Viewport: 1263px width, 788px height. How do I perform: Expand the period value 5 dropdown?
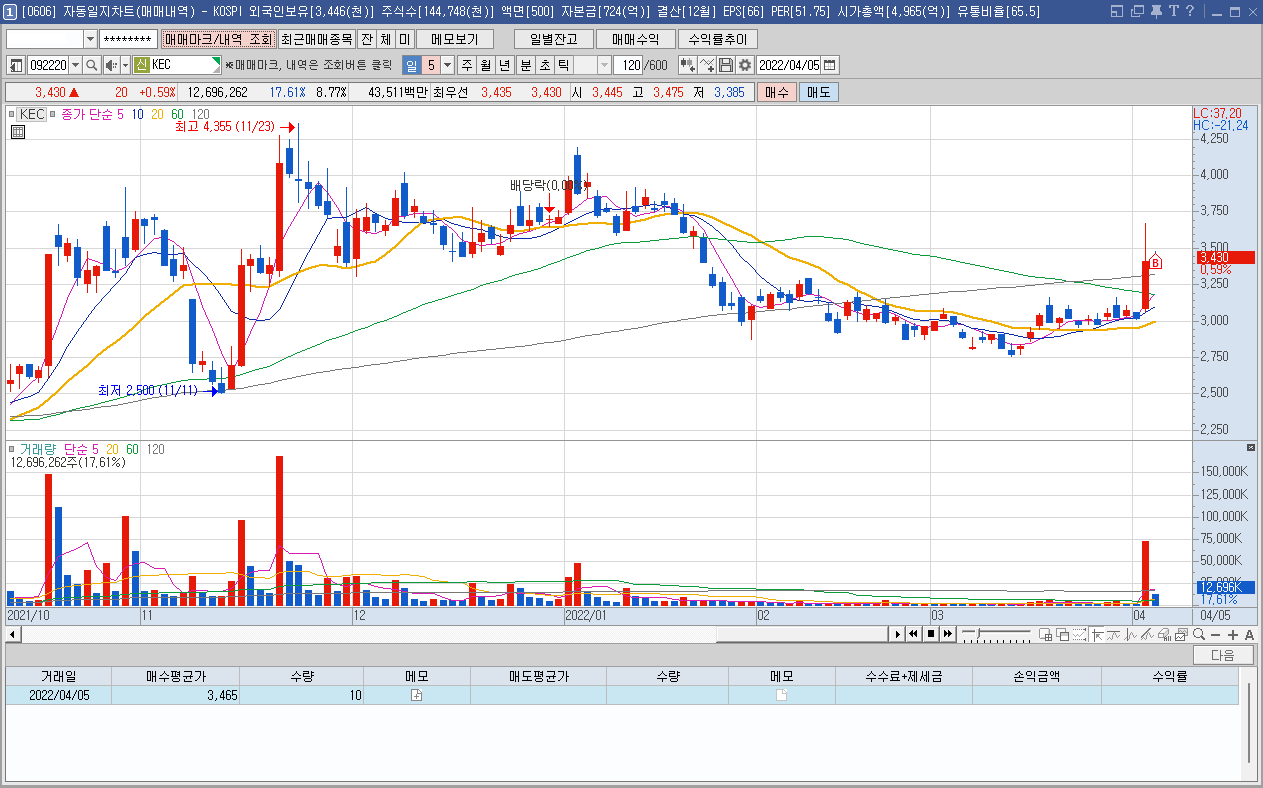(x=447, y=65)
